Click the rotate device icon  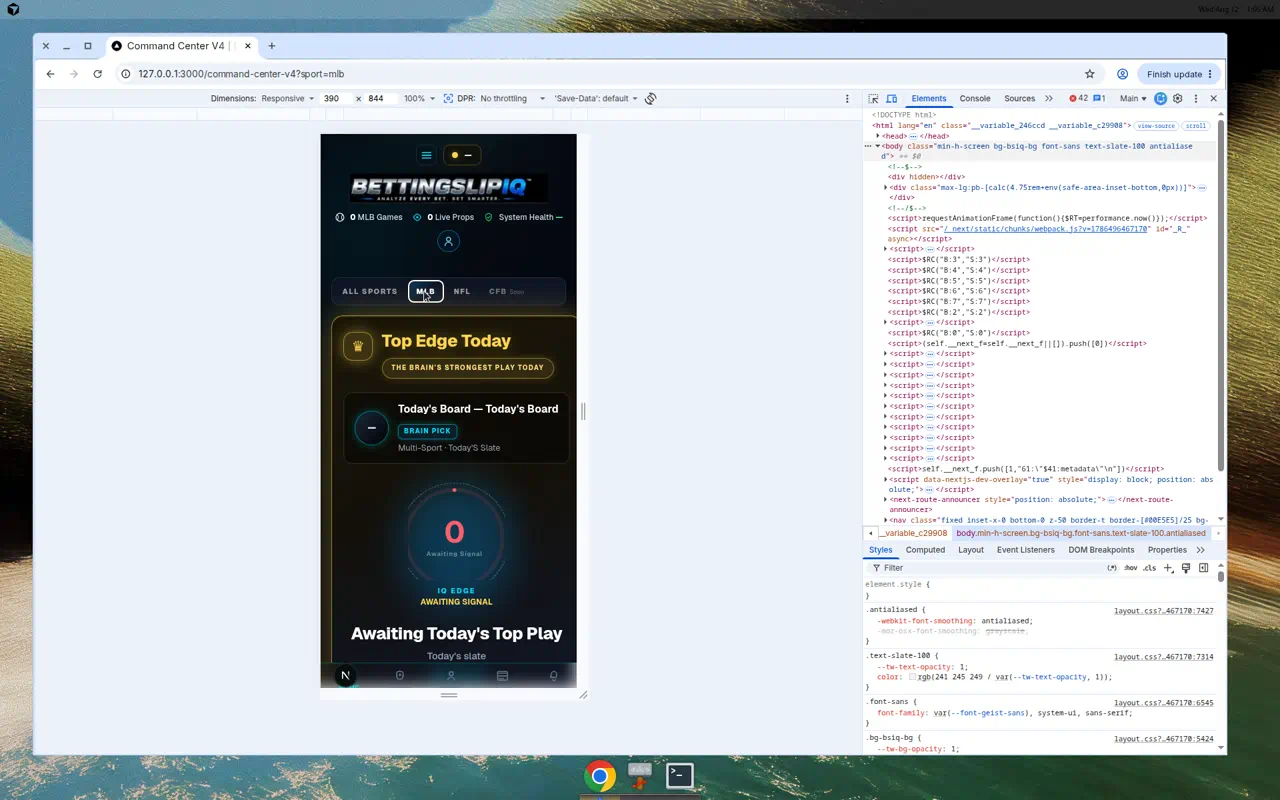click(x=650, y=99)
